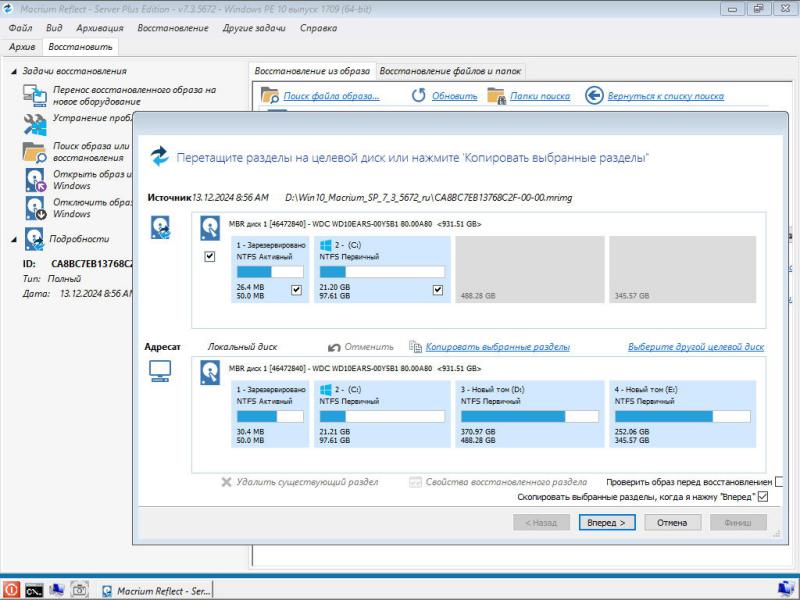Click the destination monitor icon under Адресат

coord(160,371)
